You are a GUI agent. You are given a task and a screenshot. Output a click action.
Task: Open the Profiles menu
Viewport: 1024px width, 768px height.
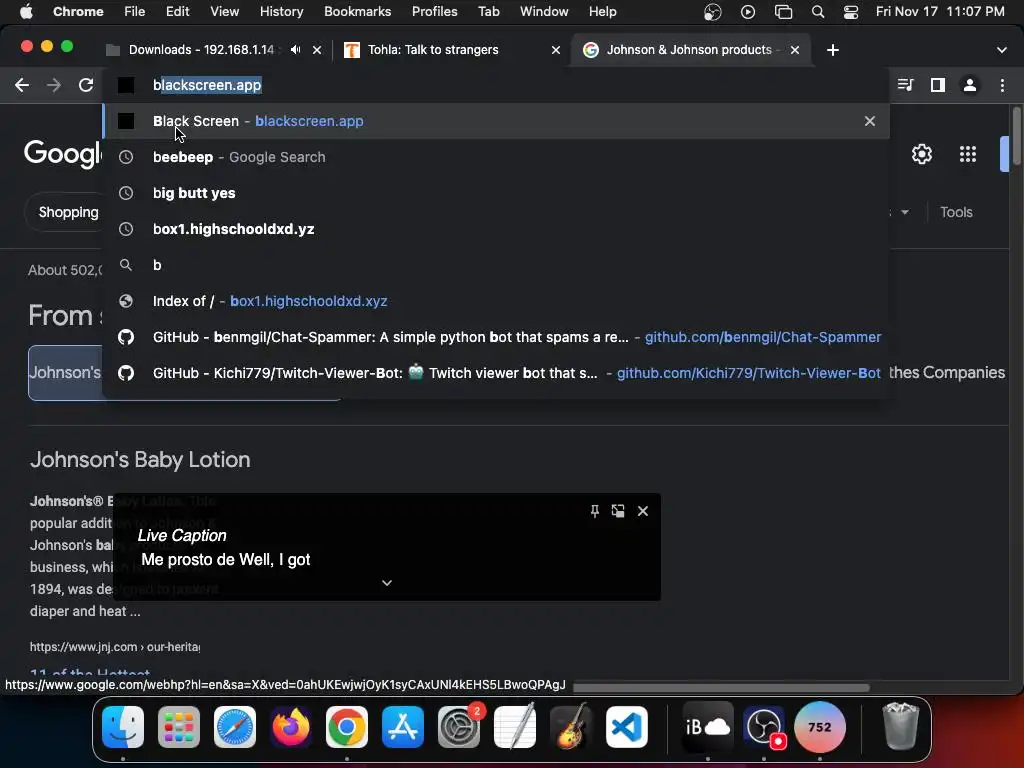(x=434, y=11)
